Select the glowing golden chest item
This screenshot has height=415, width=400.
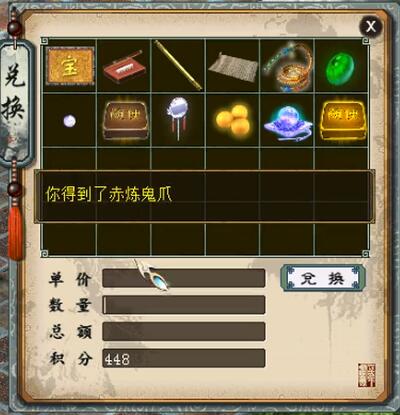point(343,120)
